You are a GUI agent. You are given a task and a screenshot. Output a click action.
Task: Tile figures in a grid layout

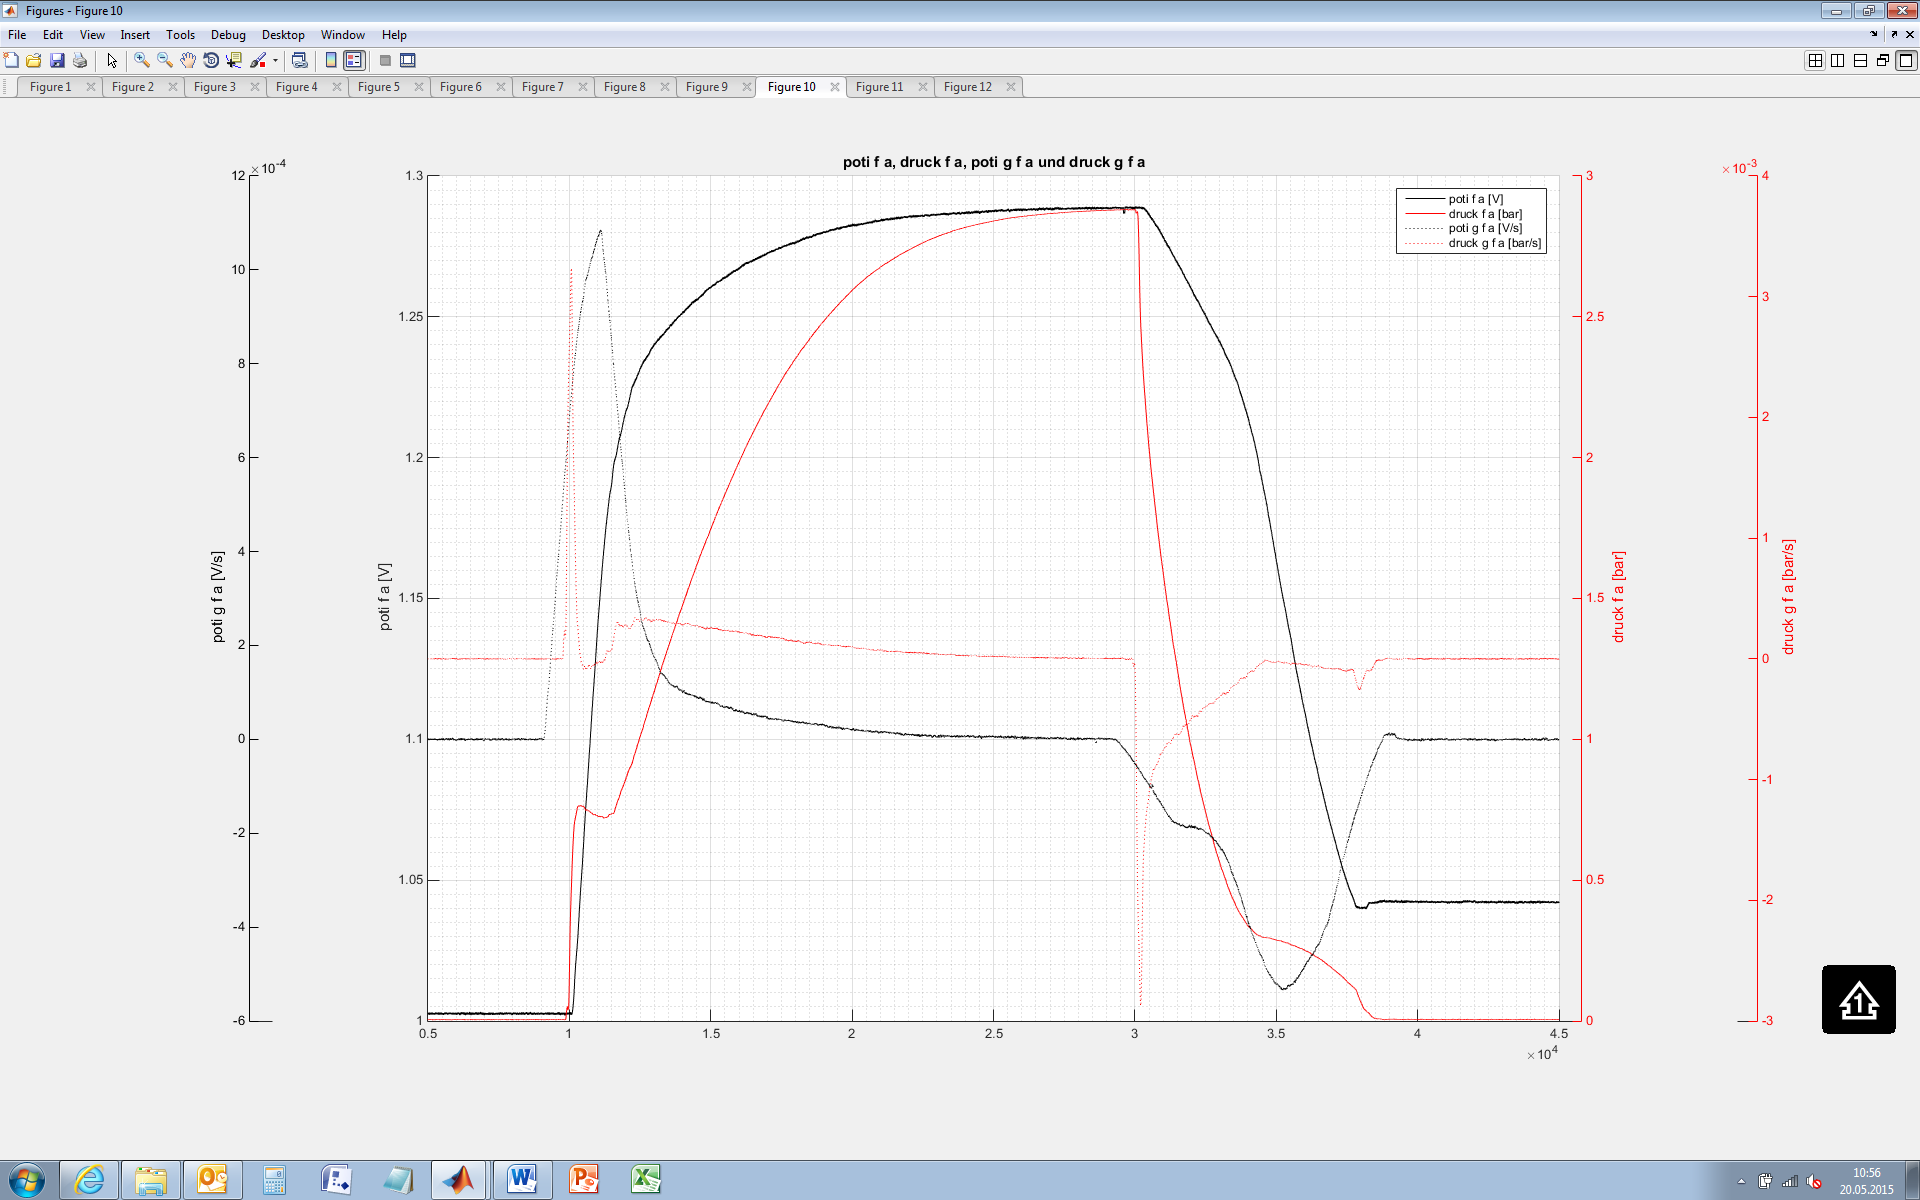1815,60
